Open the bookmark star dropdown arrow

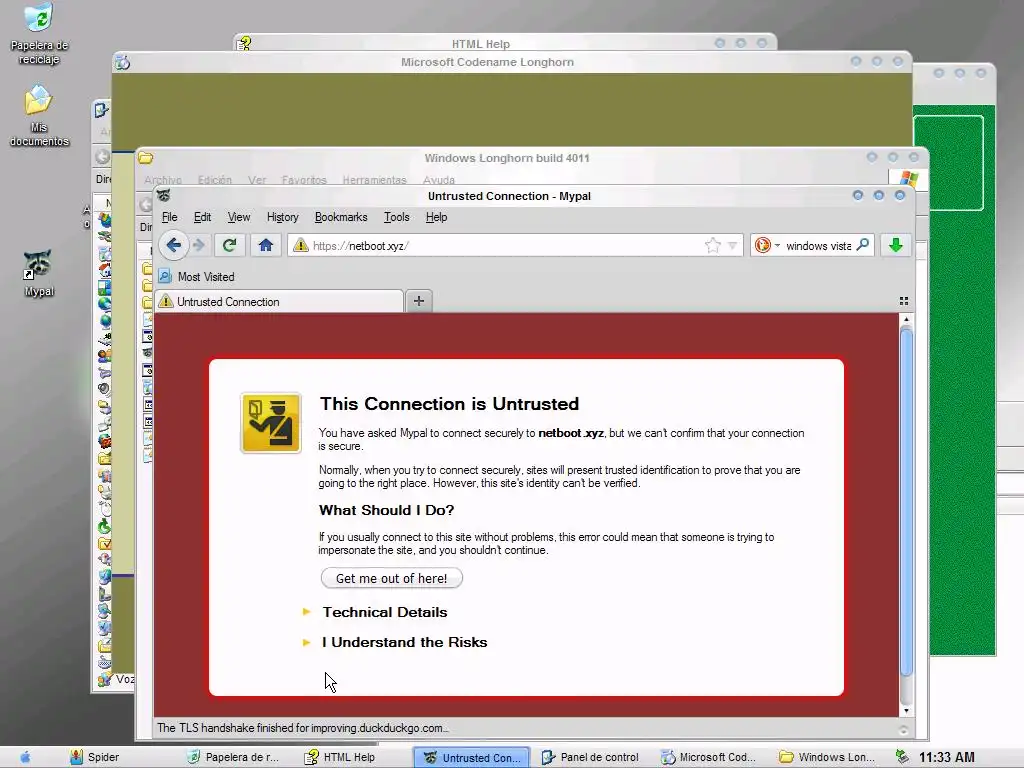coord(733,246)
